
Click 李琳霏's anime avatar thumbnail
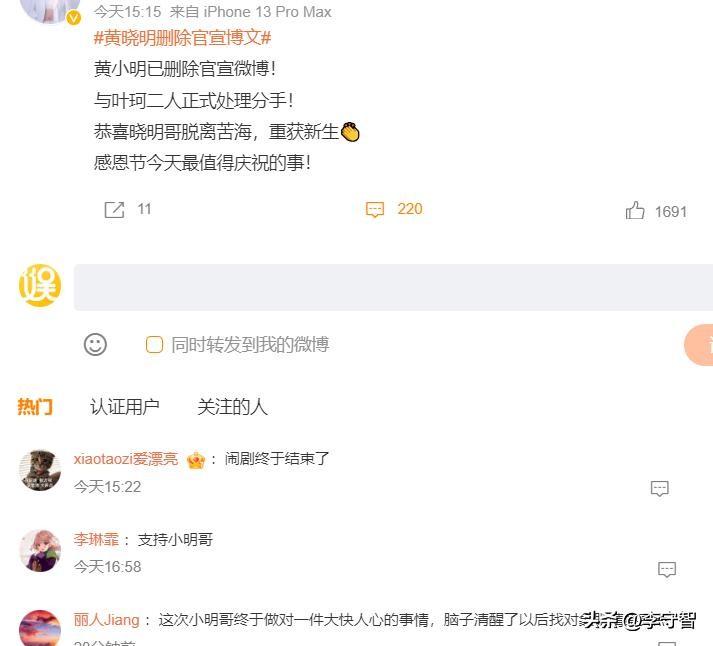[x=40, y=551]
